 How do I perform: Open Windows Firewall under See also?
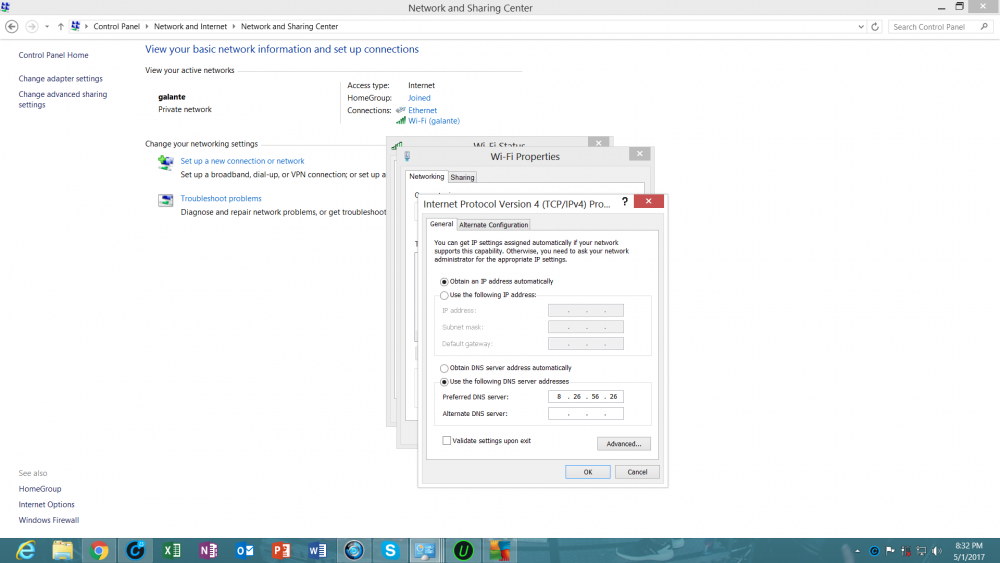48,520
